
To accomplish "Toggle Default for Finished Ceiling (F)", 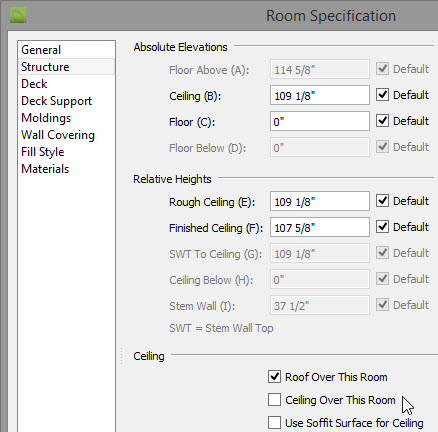I will pyautogui.click(x=382, y=227).
